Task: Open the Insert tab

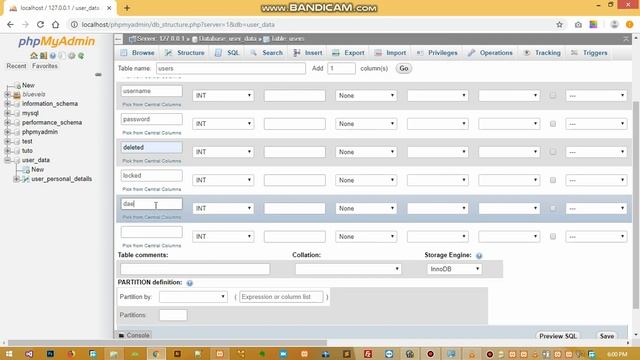Action: (x=308, y=53)
